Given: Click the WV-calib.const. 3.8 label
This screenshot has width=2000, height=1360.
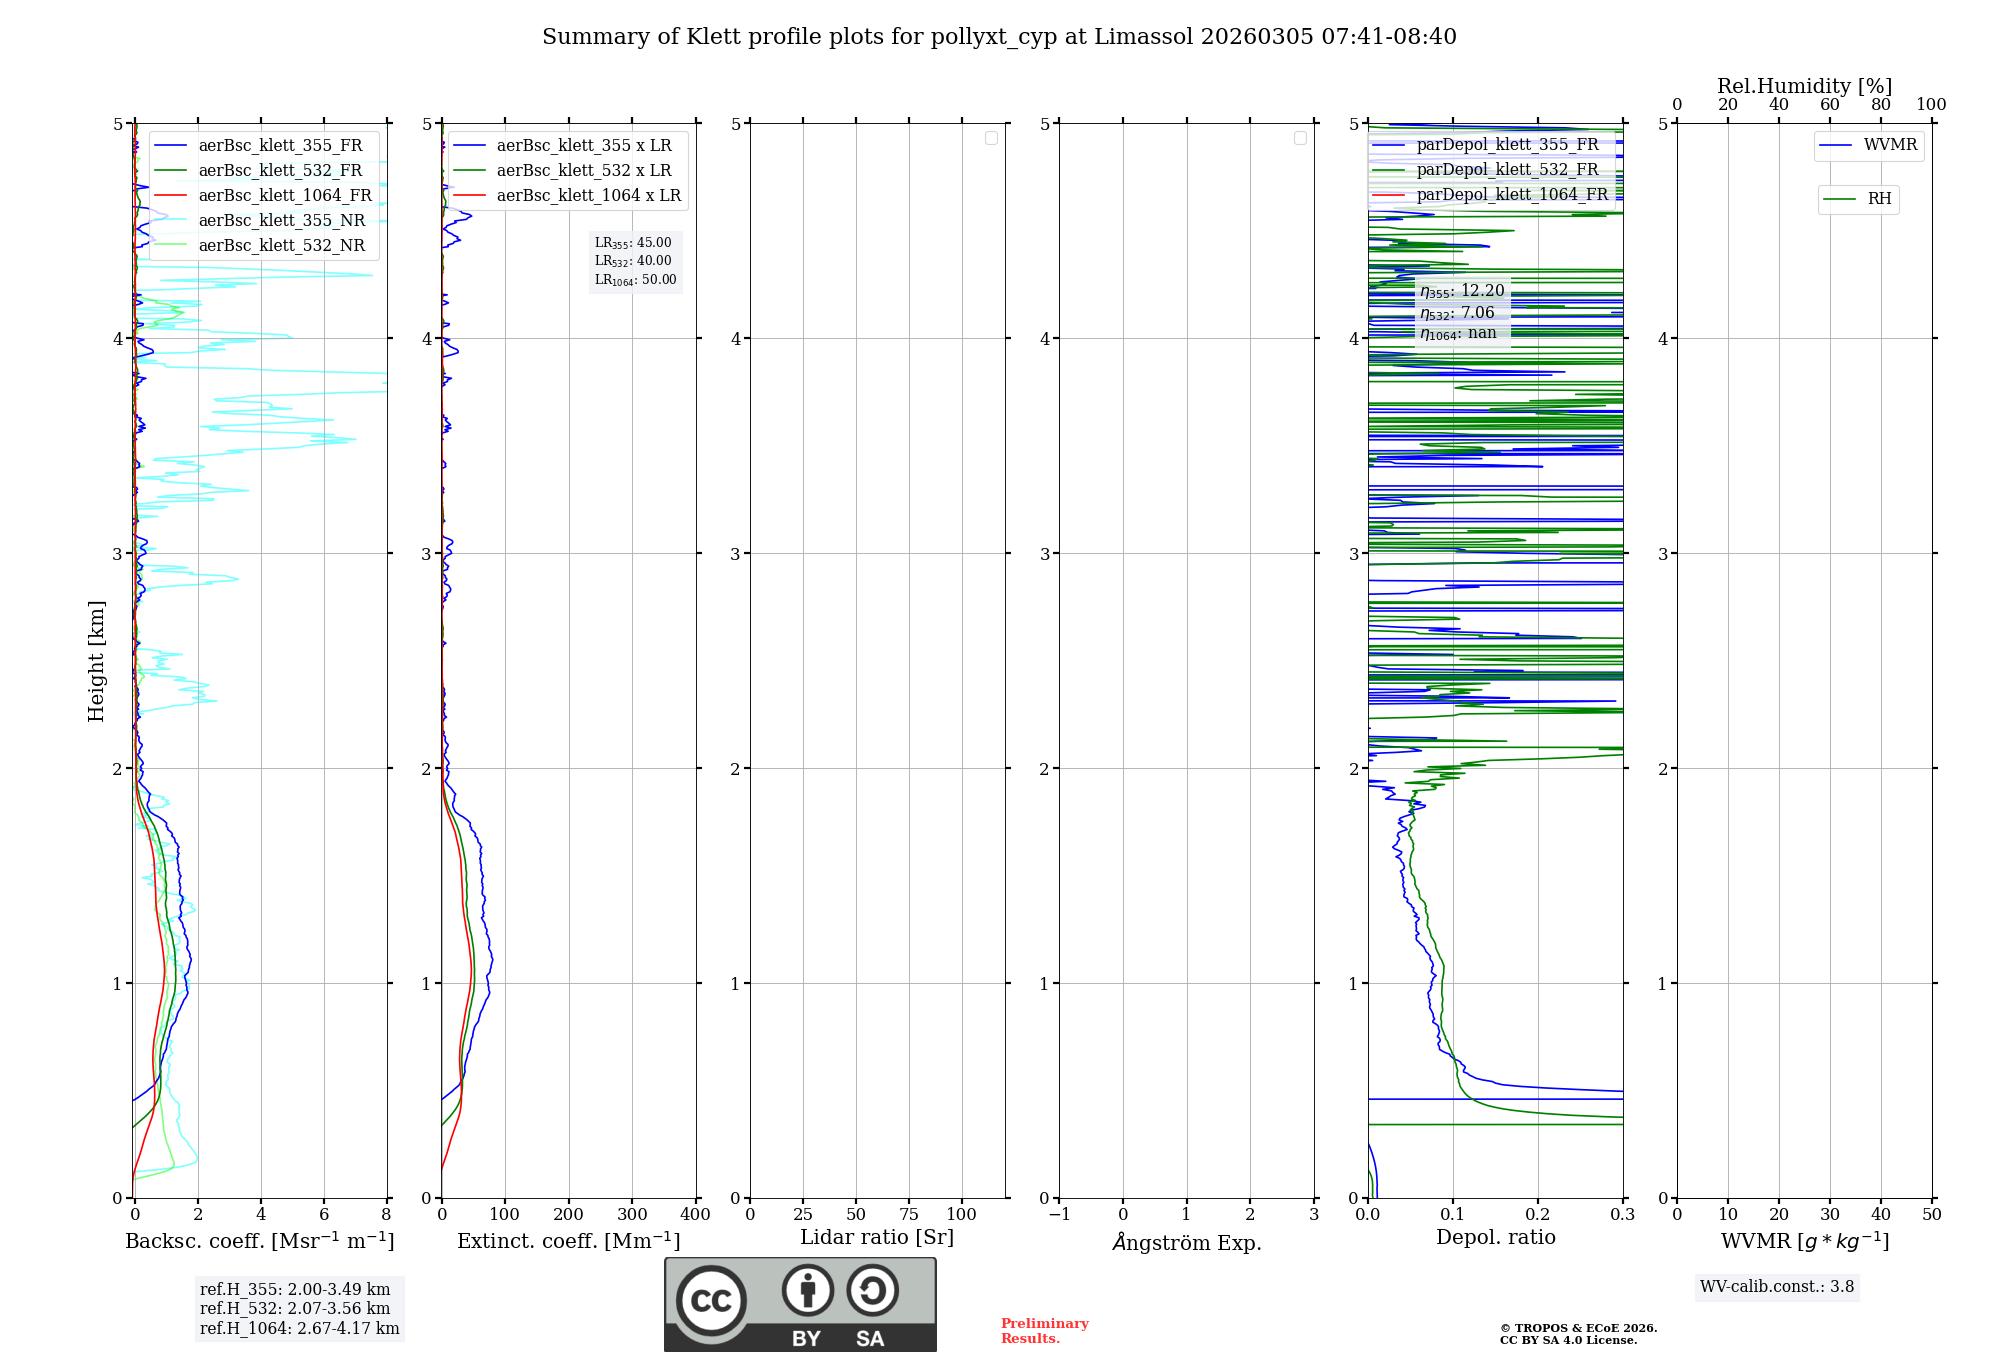Looking at the screenshot, I should [1776, 1286].
